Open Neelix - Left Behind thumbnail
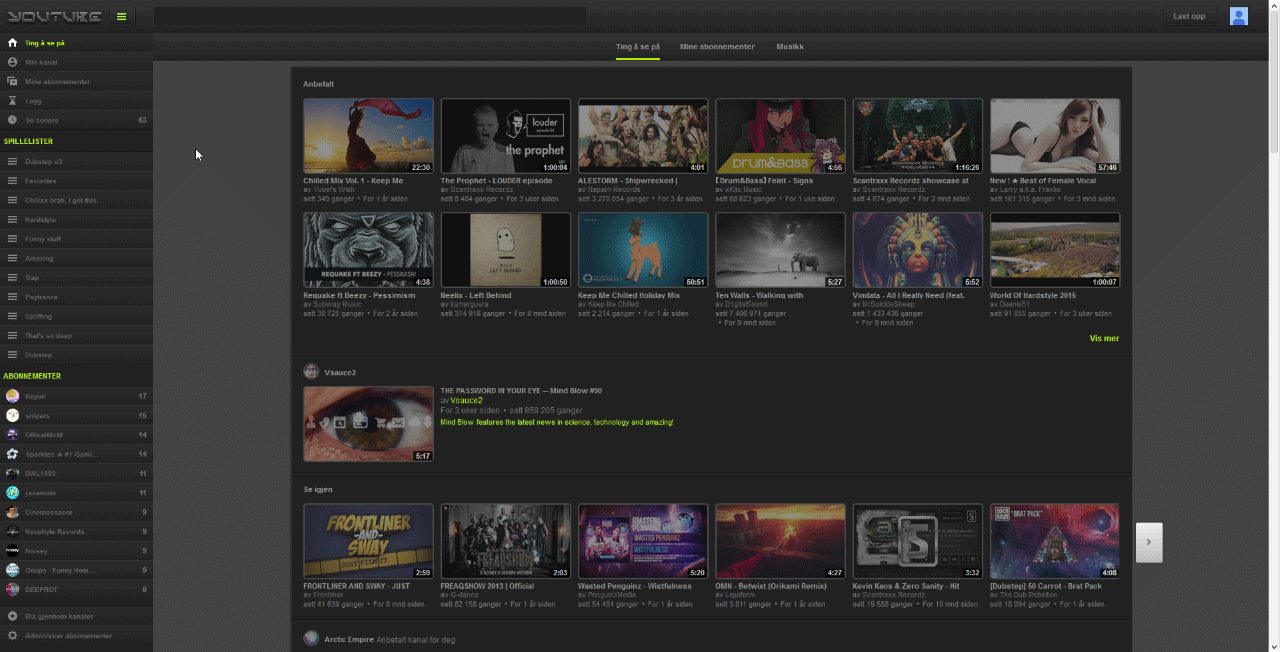1280x652 pixels. click(x=506, y=250)
